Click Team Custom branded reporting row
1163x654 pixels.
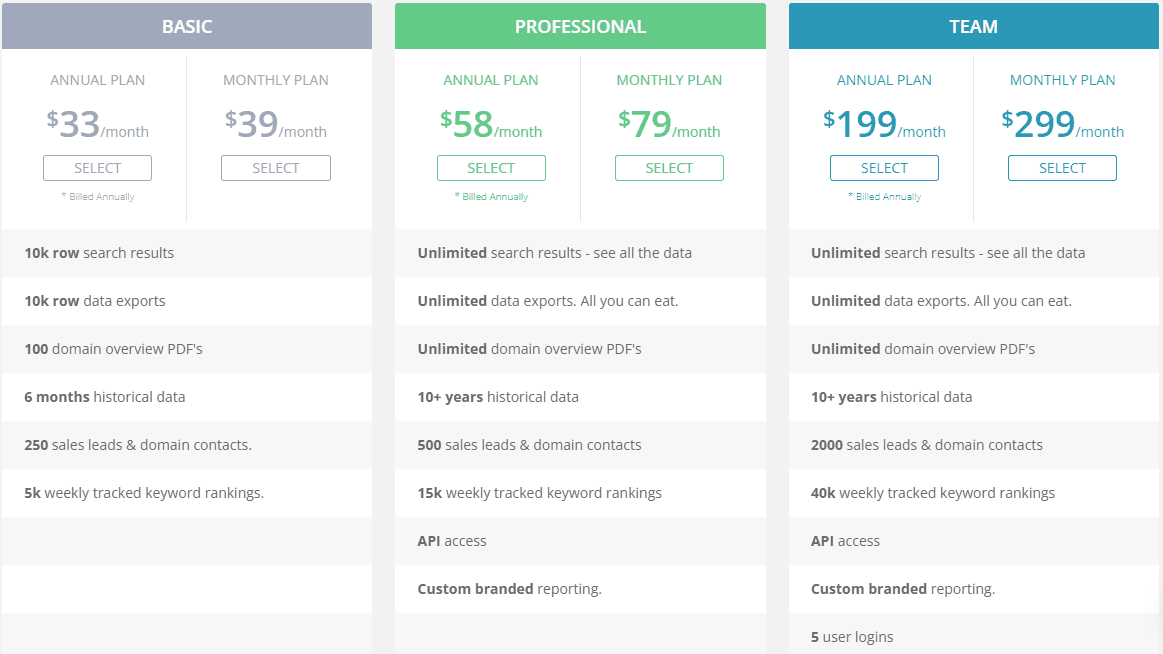tap(974, 589)
